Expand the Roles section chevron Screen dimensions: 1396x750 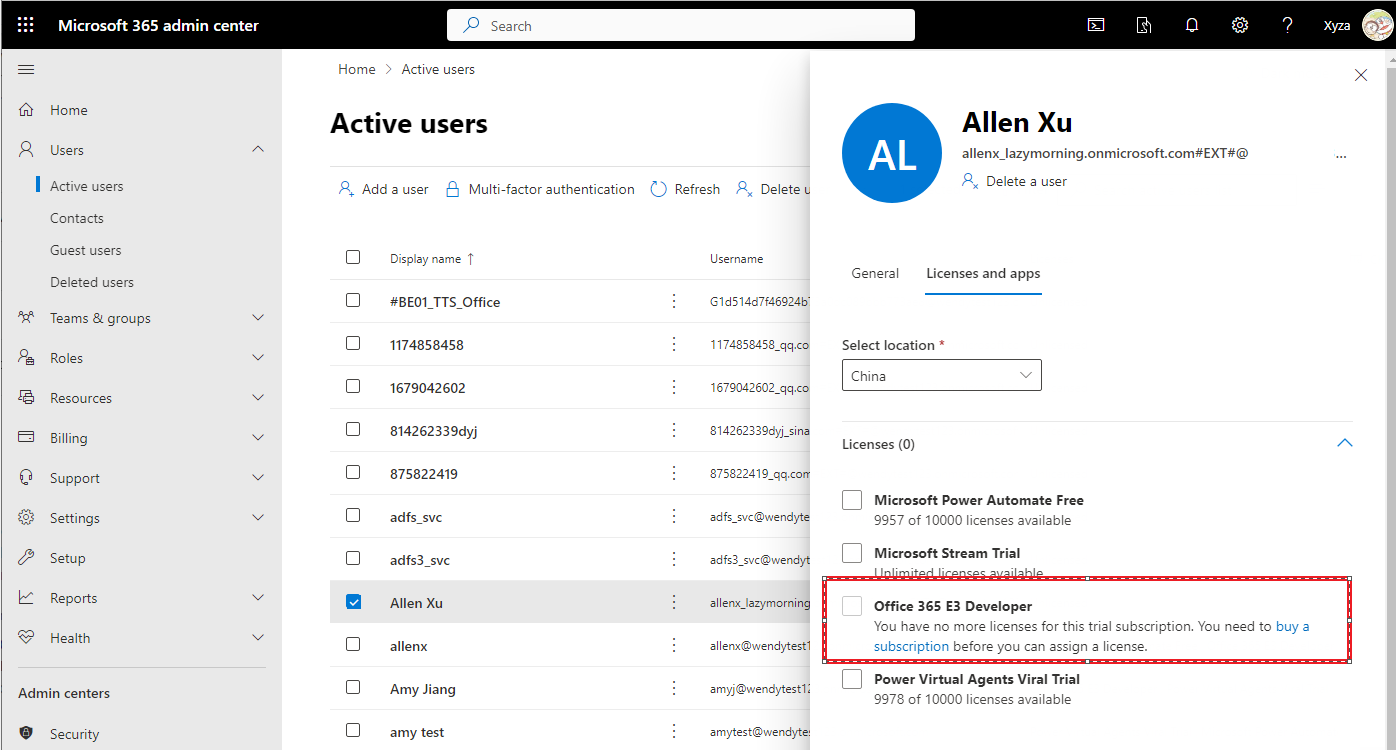coord(258,358)
